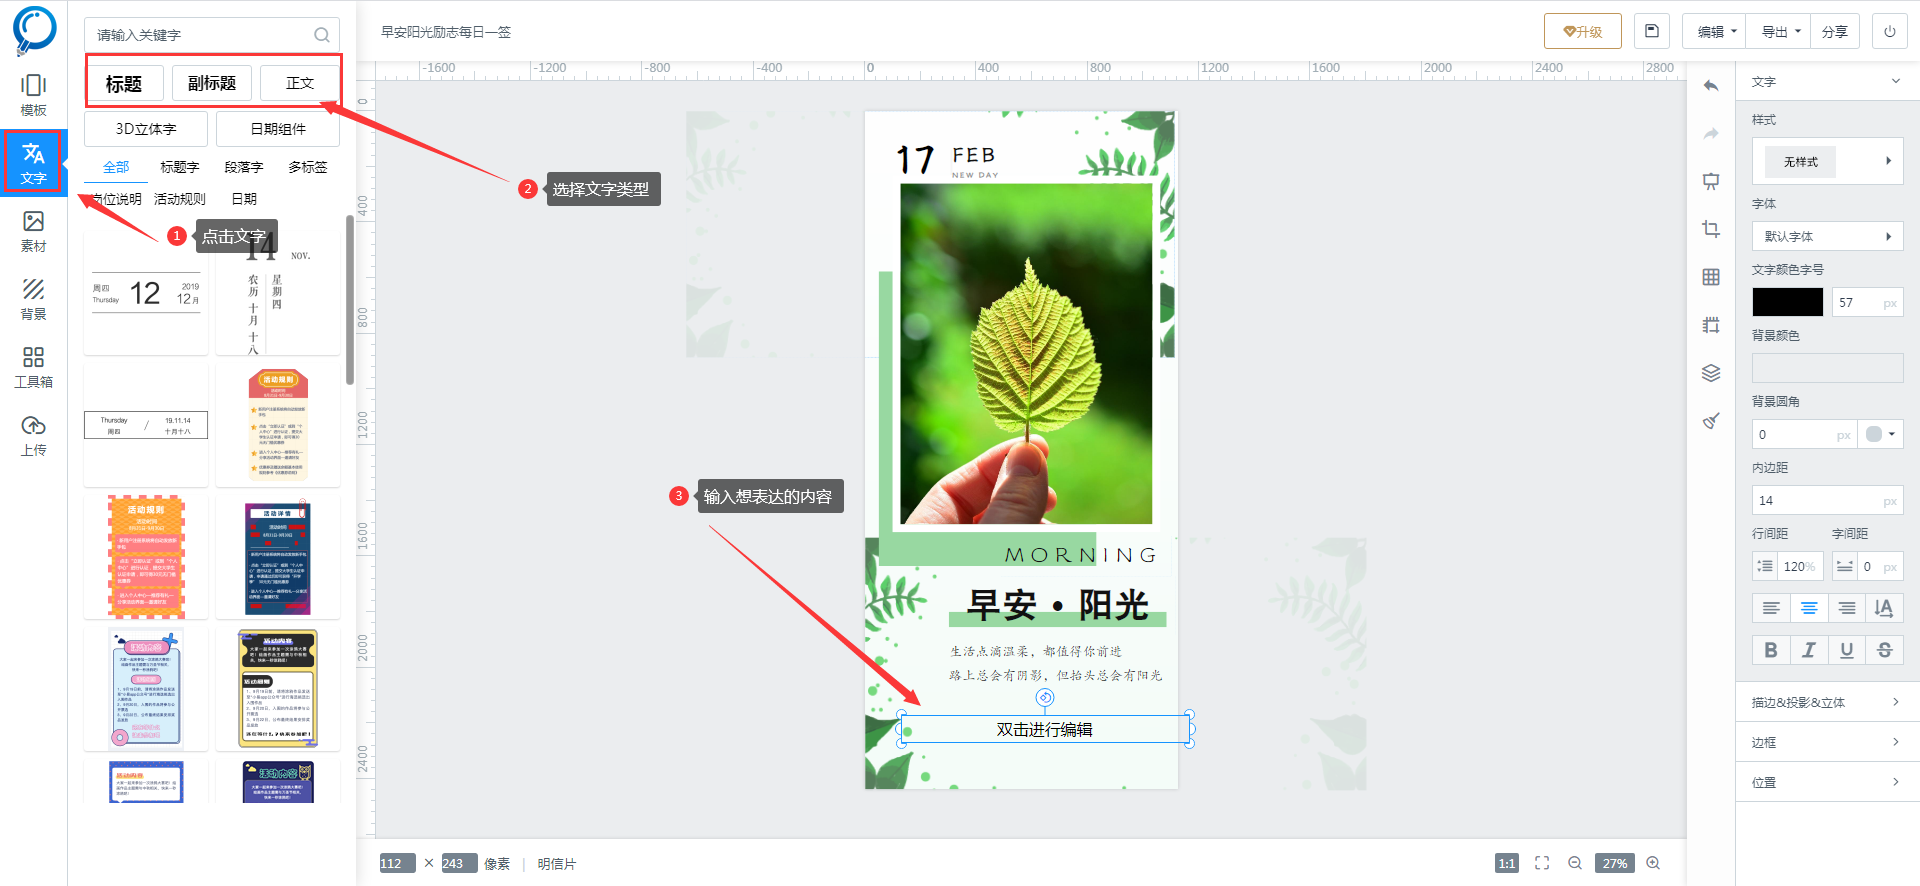Click the 升级 upgrade button
The height and width of the screenshot is (886, 1920).
coord(1582,31)
